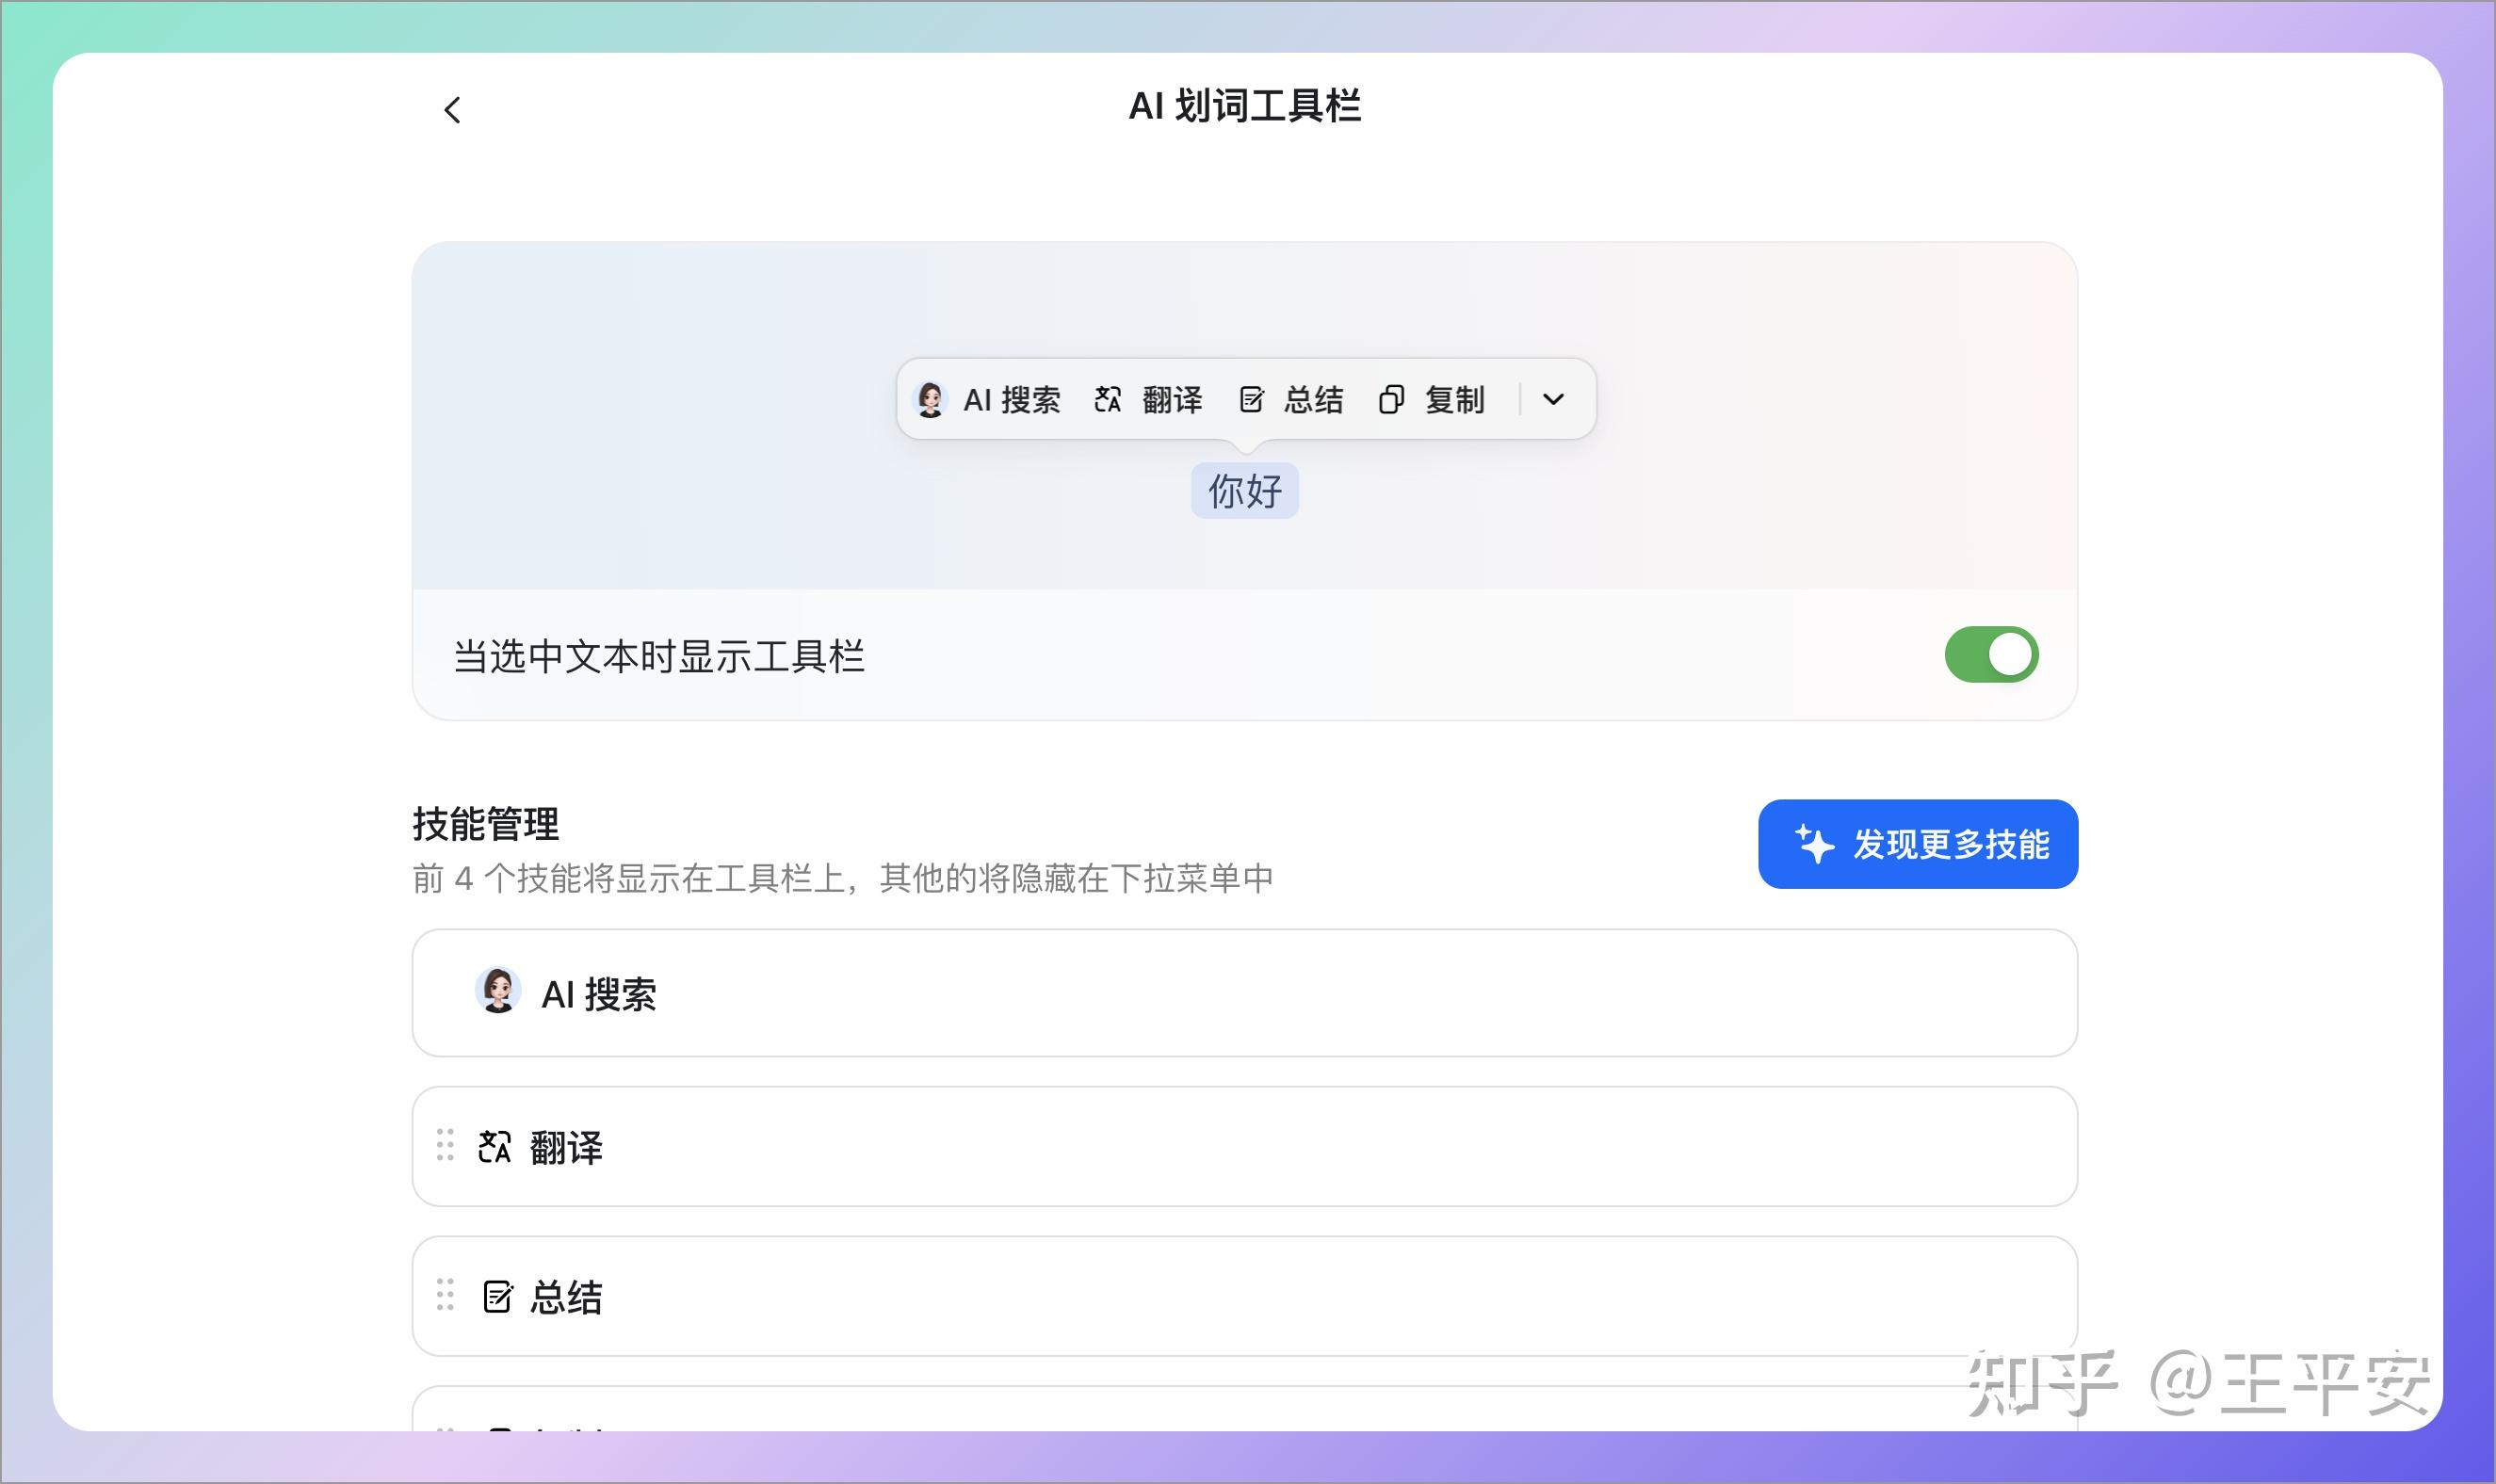Viewport: 2496px width, 1484px height.
Task: Select 复制 text in preview toolbar
Action: [x=1455, y=400]
